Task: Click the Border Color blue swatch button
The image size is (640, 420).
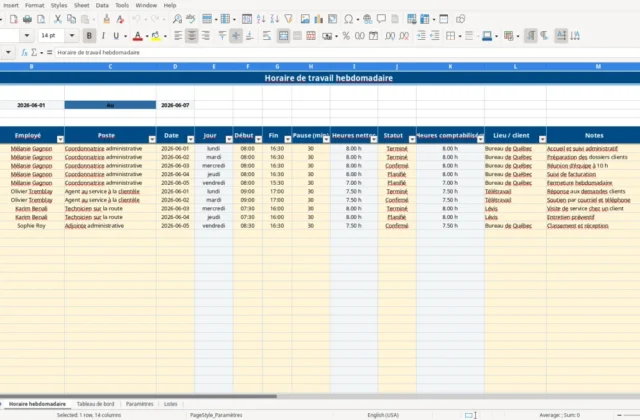Action: (x=487, y=36)
